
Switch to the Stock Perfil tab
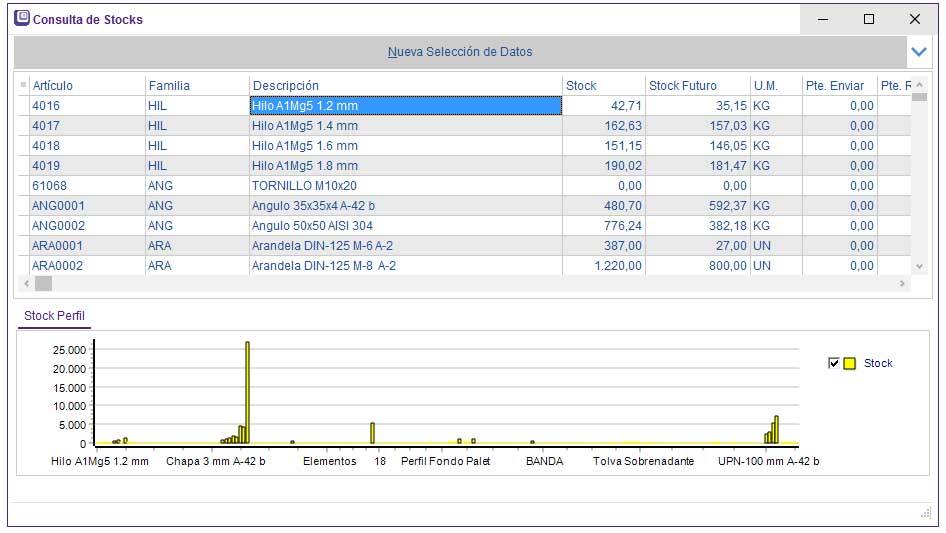[54, 316]
